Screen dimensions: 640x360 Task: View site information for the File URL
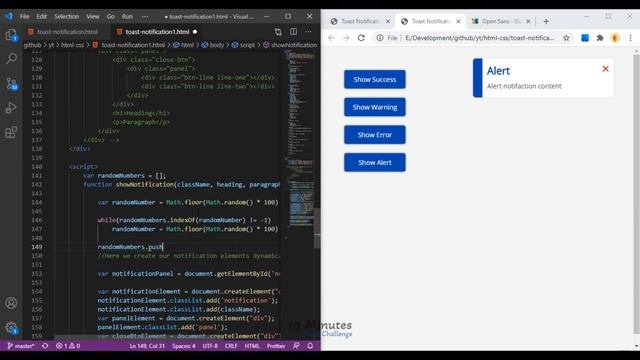[x=380, y=38]
